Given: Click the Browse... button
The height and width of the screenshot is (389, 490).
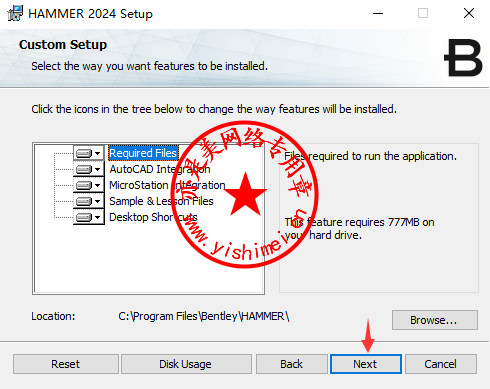Looking at the screenshot, I should [435, 320].
